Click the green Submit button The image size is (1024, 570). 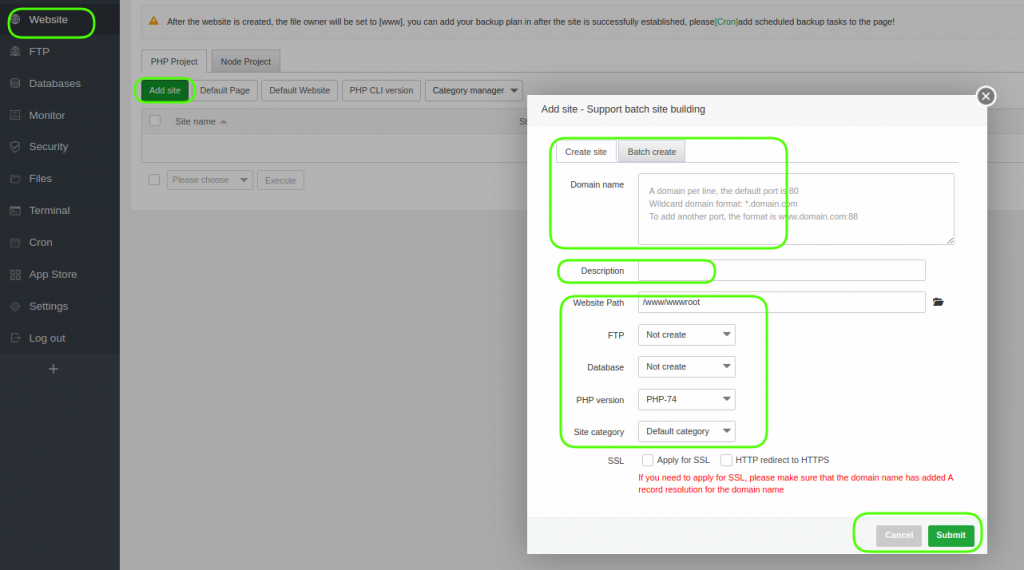pos(950,535)
